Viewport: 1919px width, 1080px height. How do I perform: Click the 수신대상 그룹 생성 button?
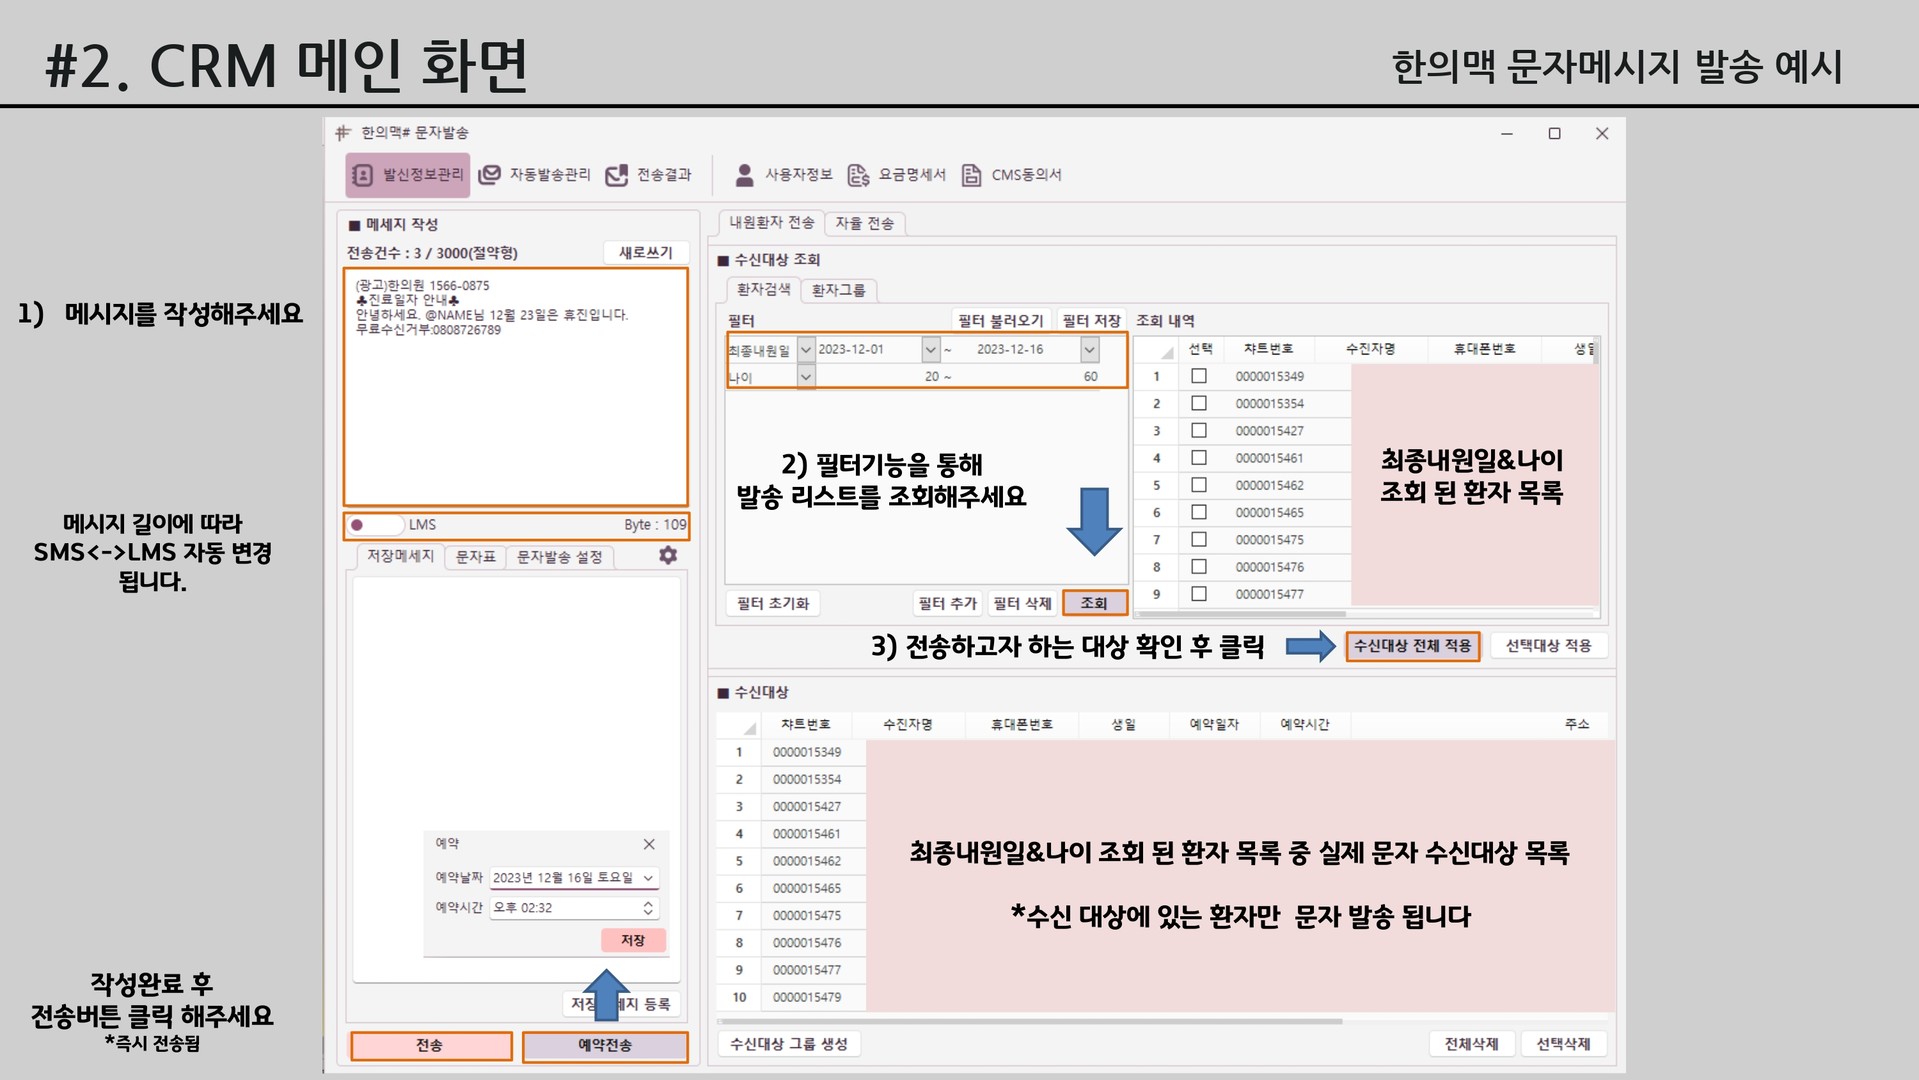pyautogui.click(x=789, y=1044)
